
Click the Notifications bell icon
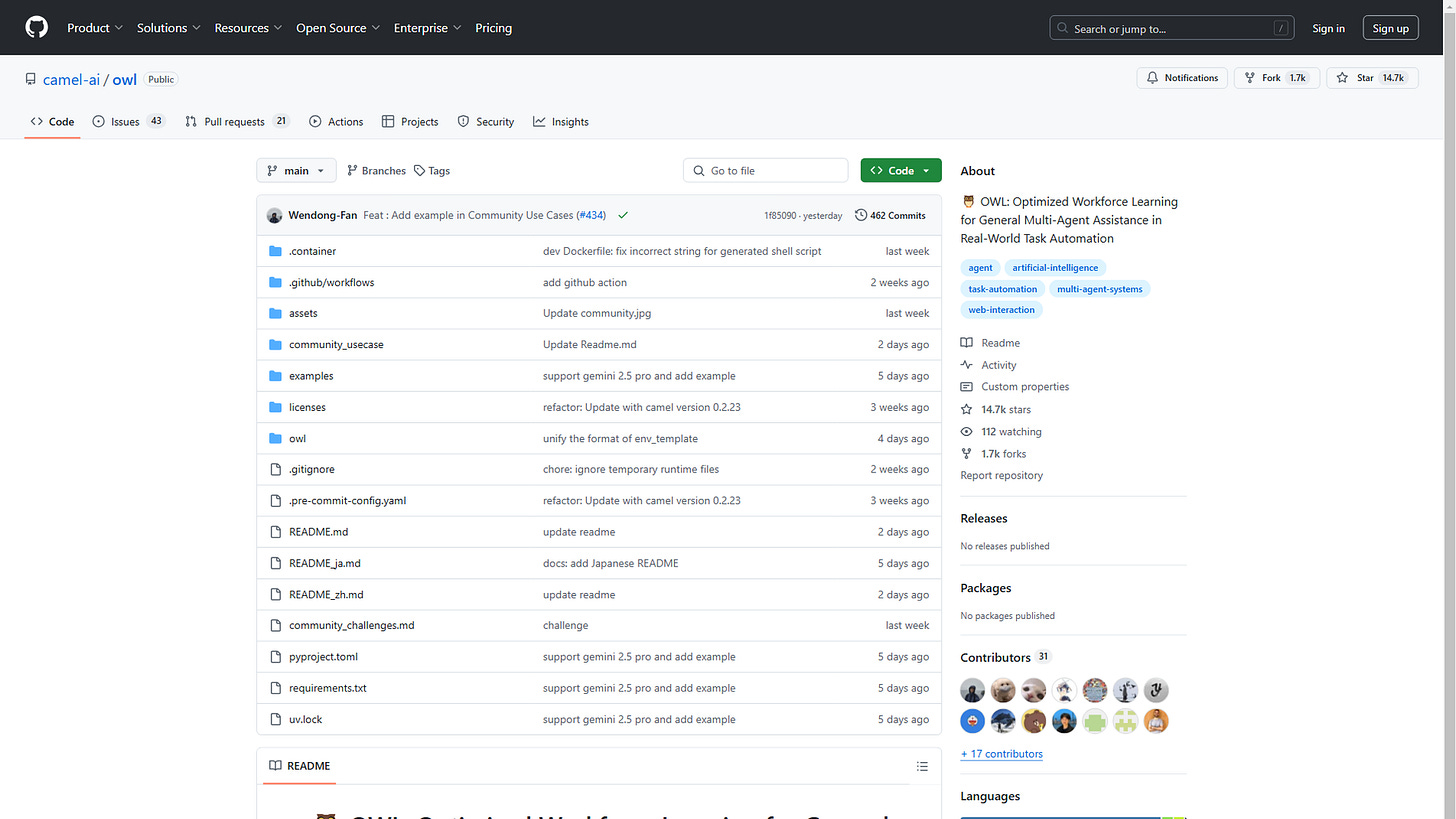pos(1153,78)
